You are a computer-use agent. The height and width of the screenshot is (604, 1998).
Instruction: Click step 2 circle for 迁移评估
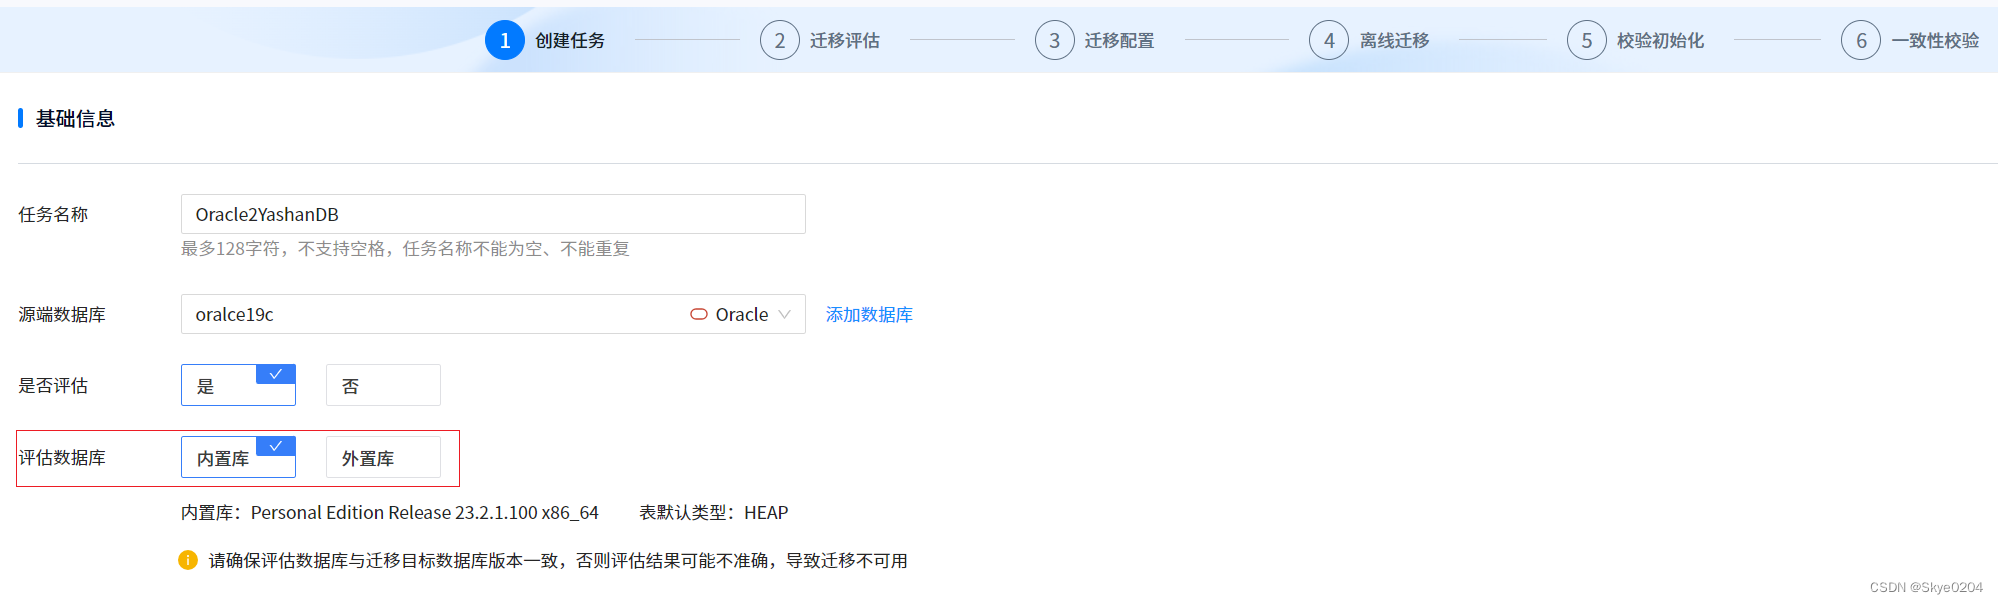780,40
